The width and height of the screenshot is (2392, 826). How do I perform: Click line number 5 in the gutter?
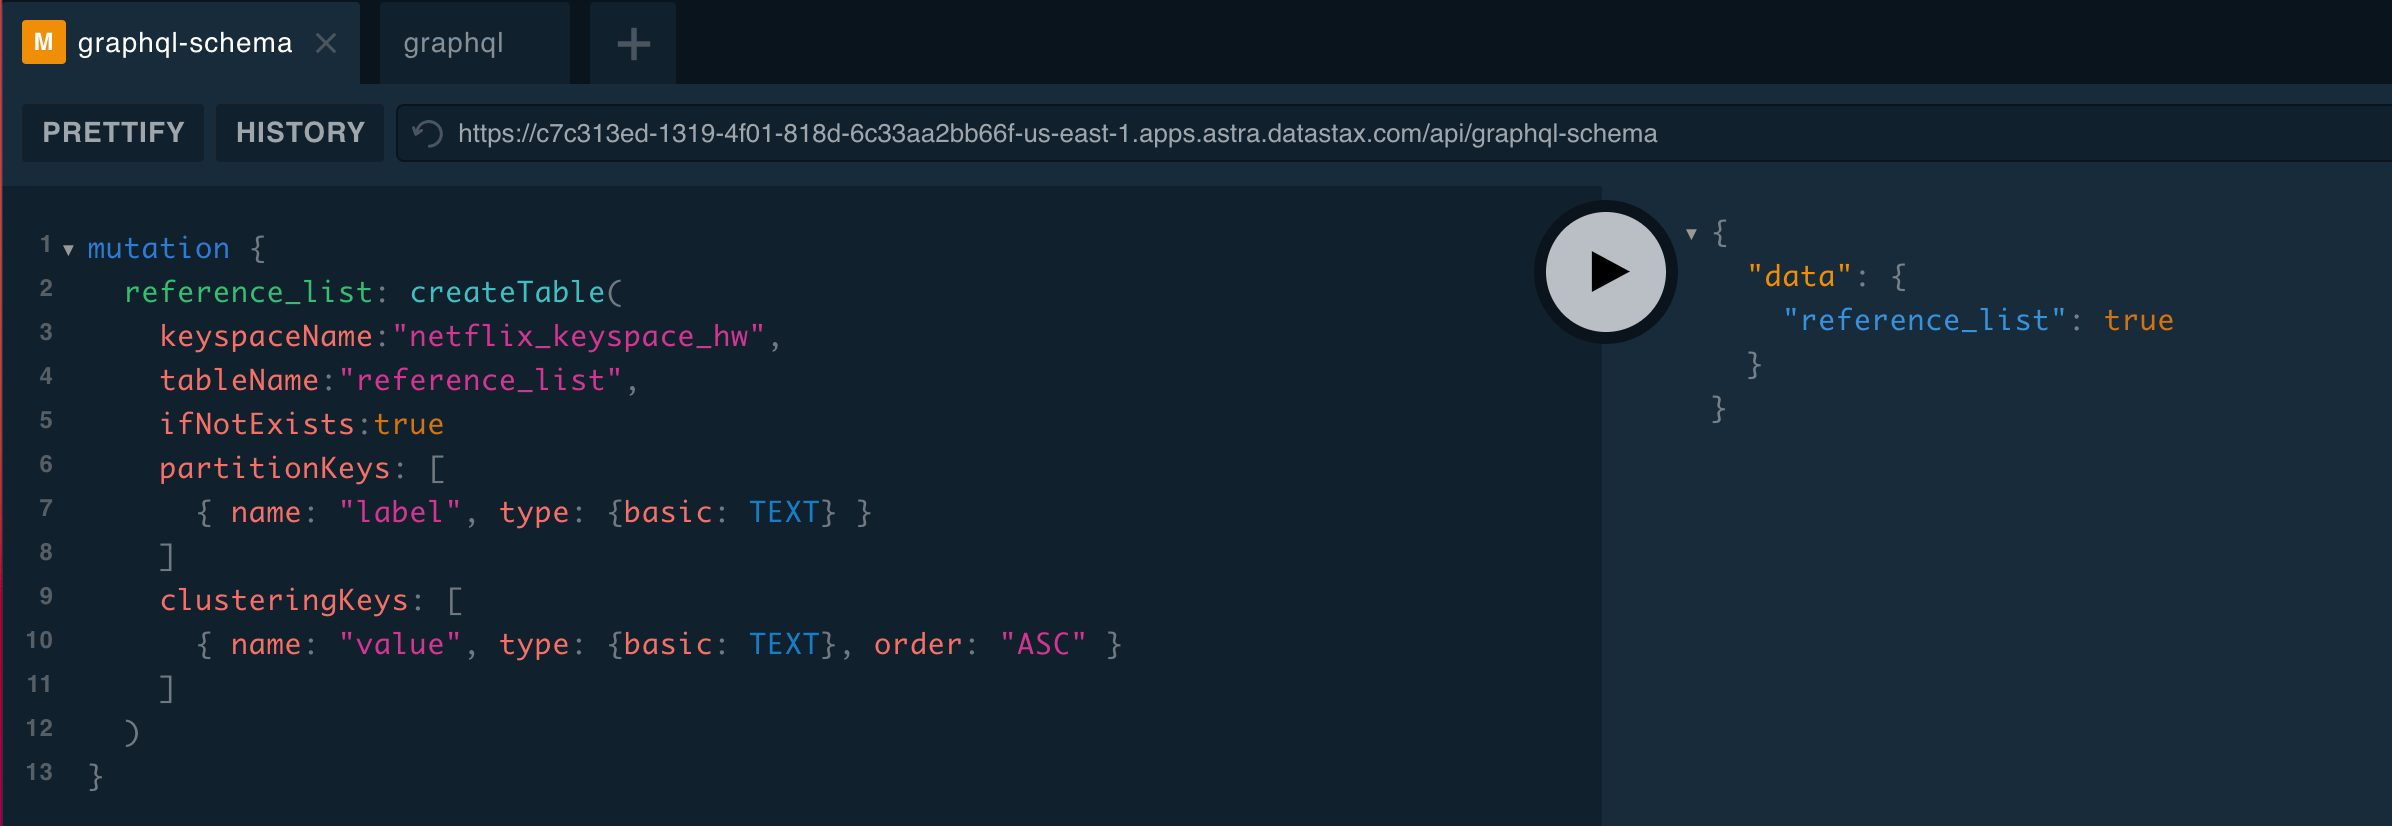45,420
